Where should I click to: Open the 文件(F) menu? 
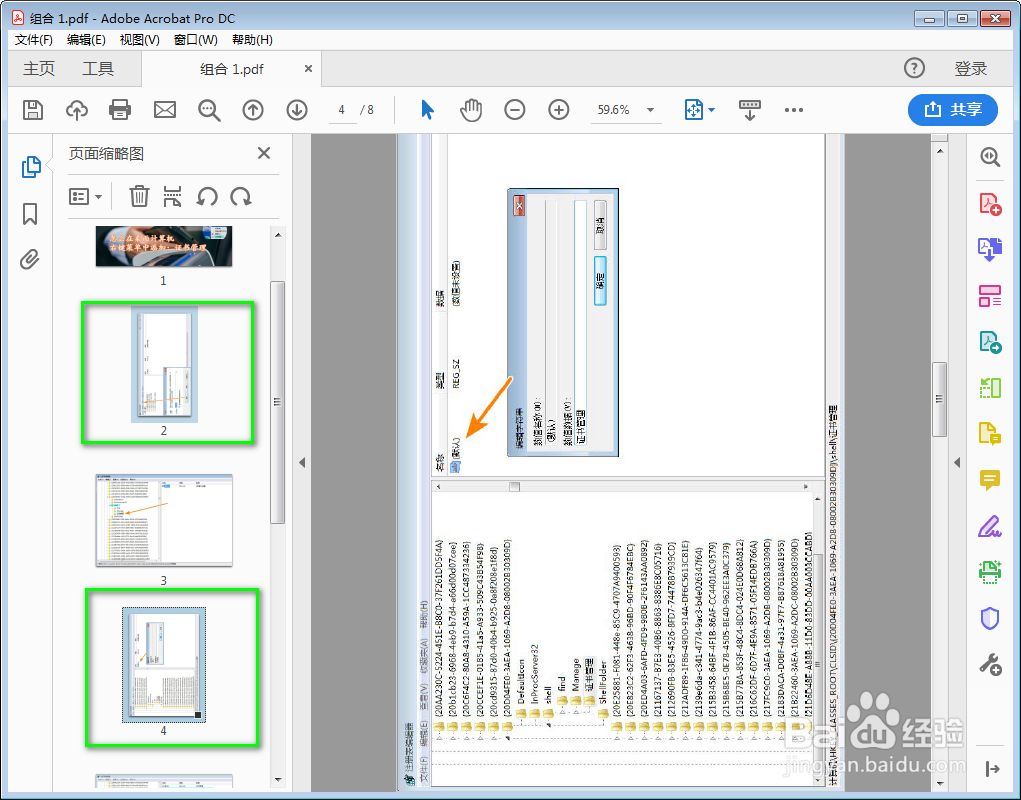(34, 40)
